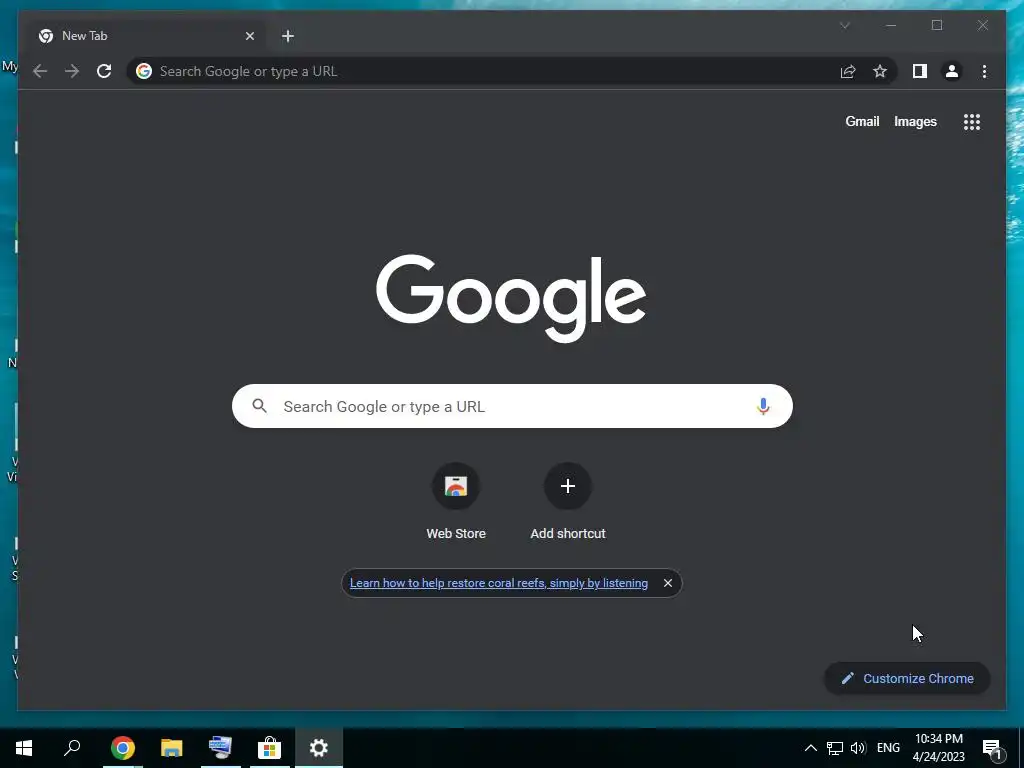Image resolution: width=1024 pixels, height=768 pixels.
Task: Open a new tab with plus button
Action: point(288,36)
